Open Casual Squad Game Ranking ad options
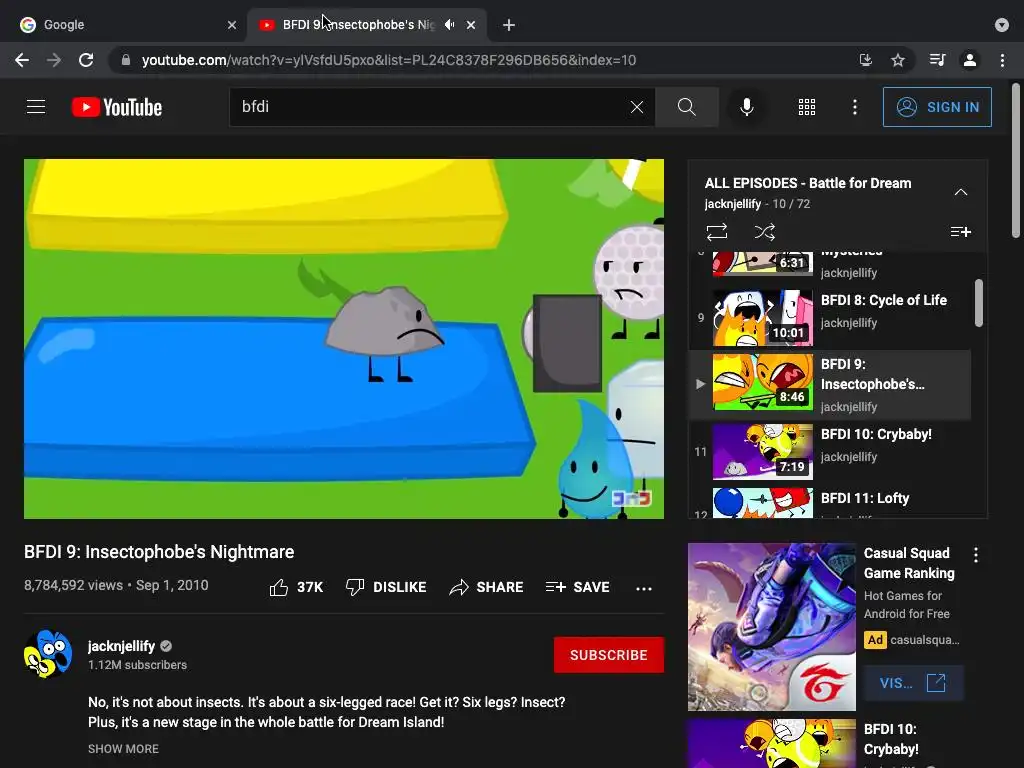The height and width of the screenshot is (768, 1024). click(x=976, y=555)
